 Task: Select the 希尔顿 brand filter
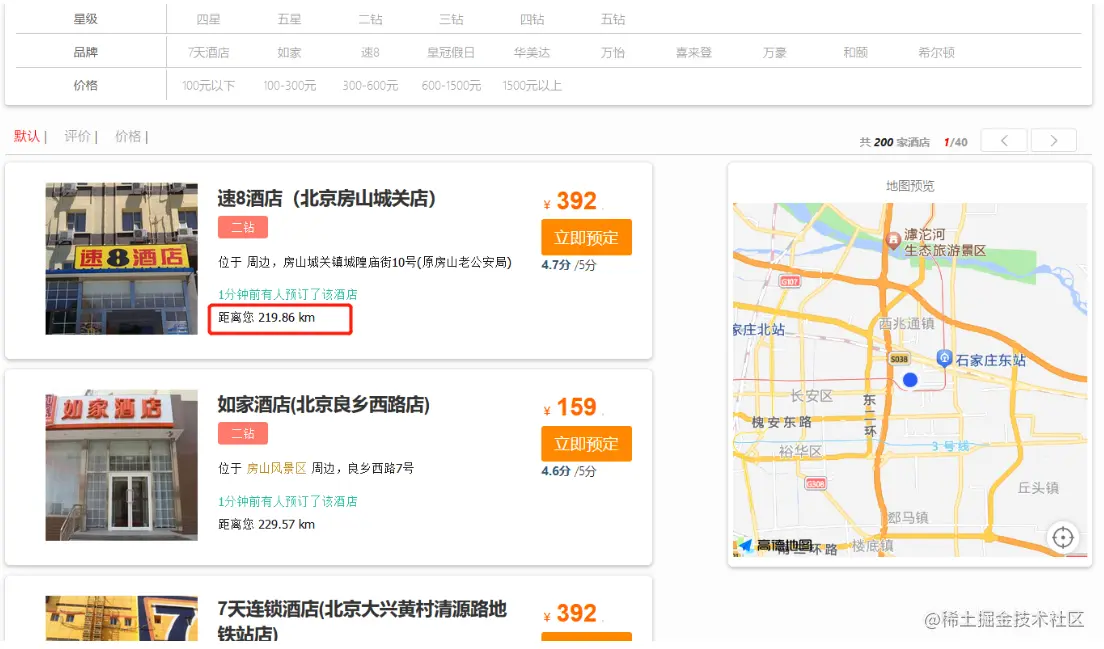click(x=936, y=53)
